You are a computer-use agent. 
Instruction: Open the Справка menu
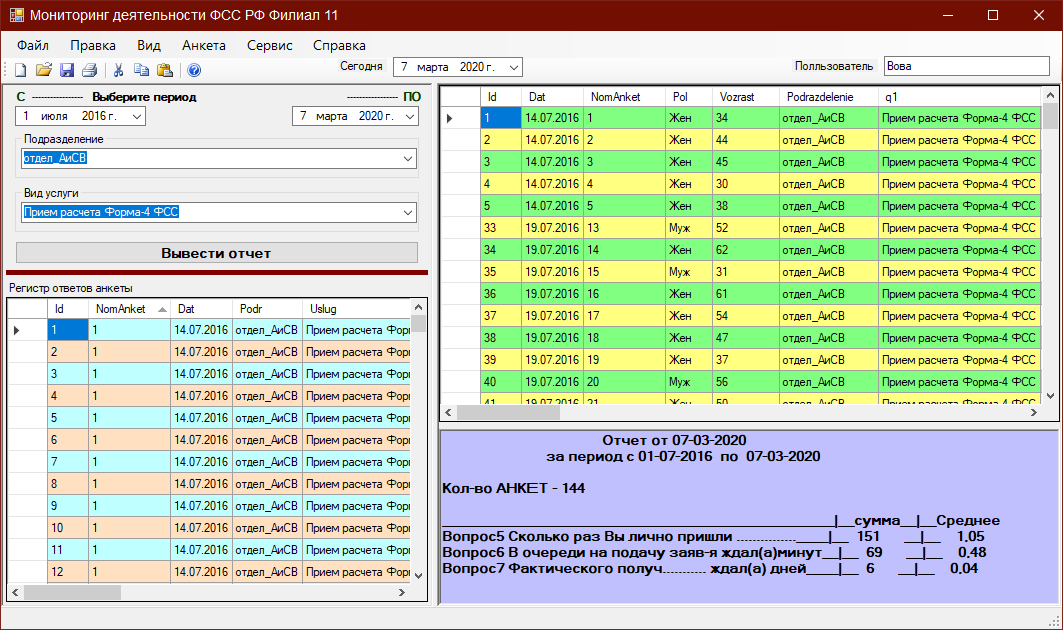tap(339, 45)
